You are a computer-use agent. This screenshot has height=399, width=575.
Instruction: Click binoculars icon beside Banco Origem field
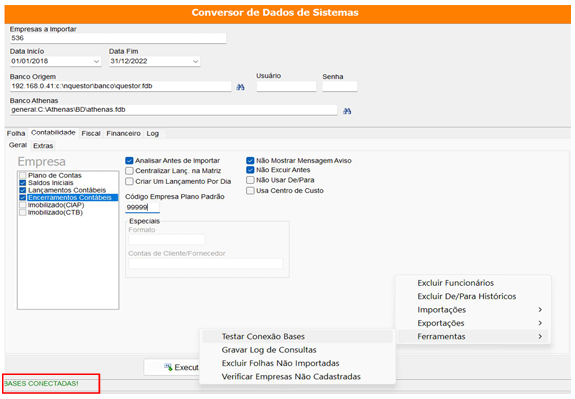click(241, 87)
